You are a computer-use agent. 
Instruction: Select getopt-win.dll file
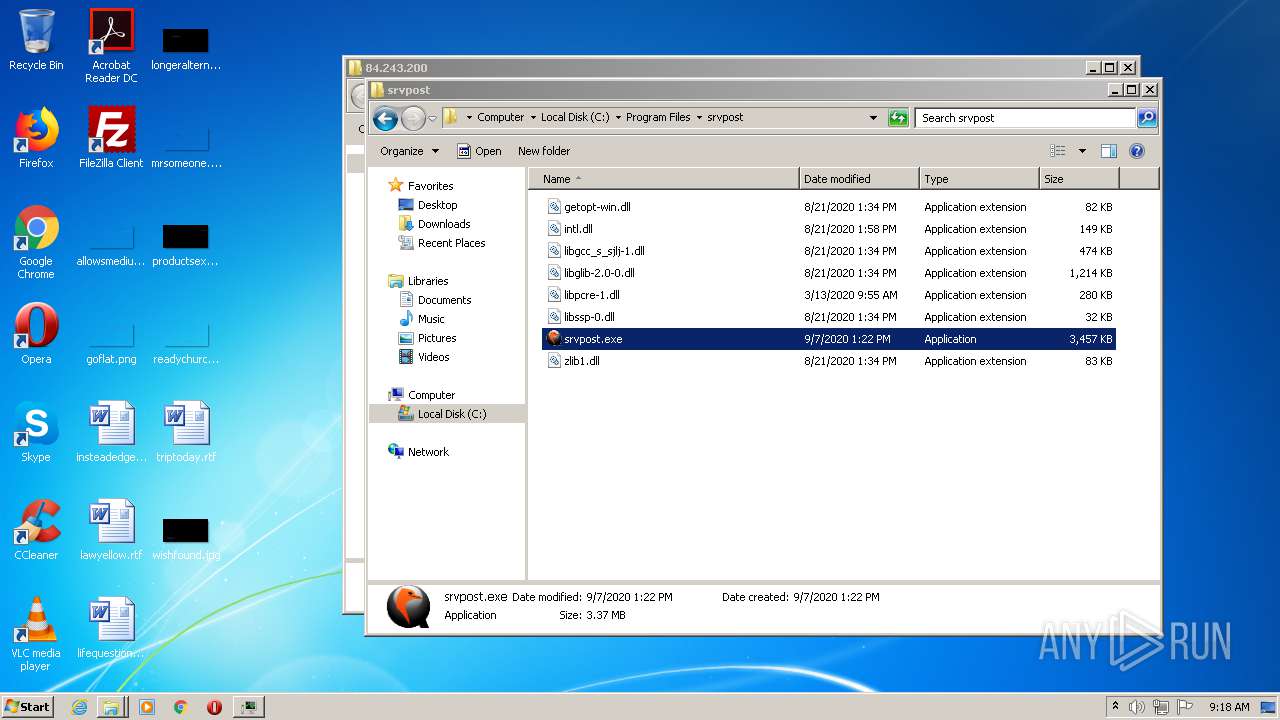(829, 207)
